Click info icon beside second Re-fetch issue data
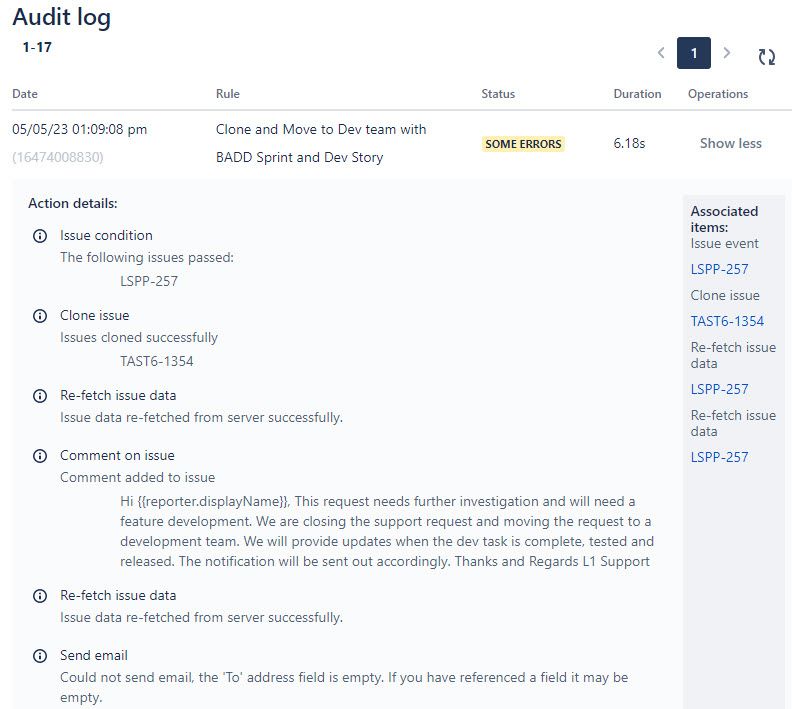 [40, 596]
